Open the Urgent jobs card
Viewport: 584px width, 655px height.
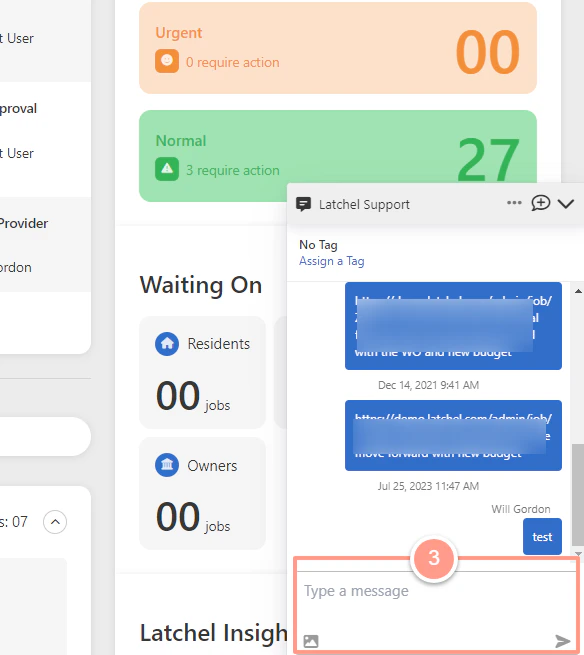(x=338, y=48)
